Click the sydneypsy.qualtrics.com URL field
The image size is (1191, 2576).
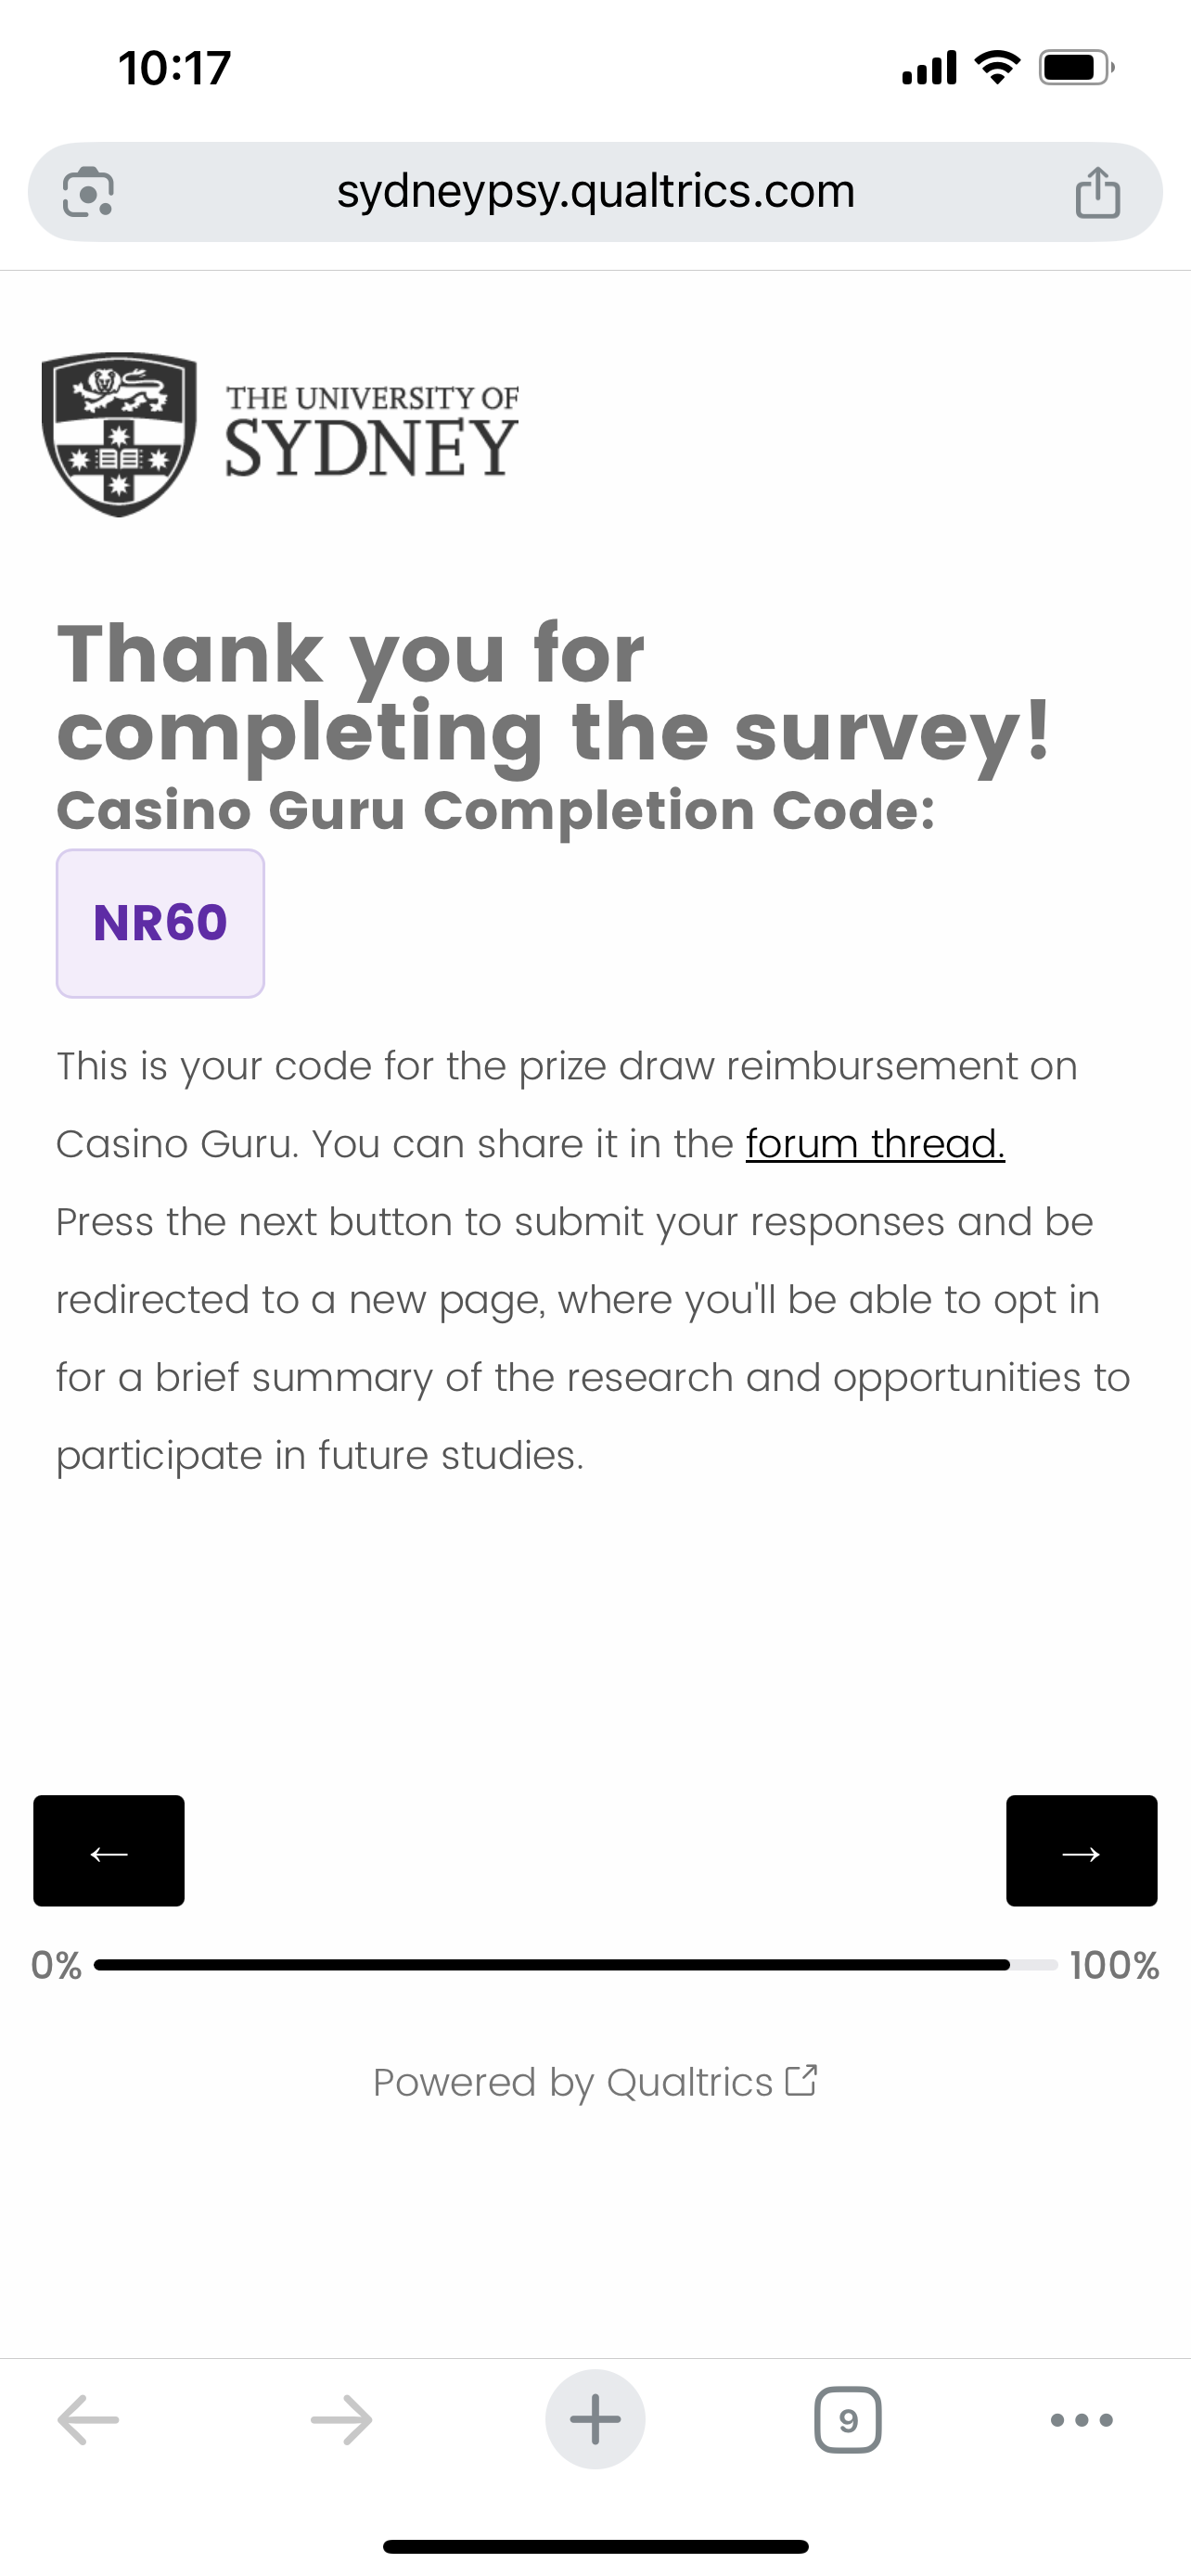pyautogui.click(x=595, y=192)
